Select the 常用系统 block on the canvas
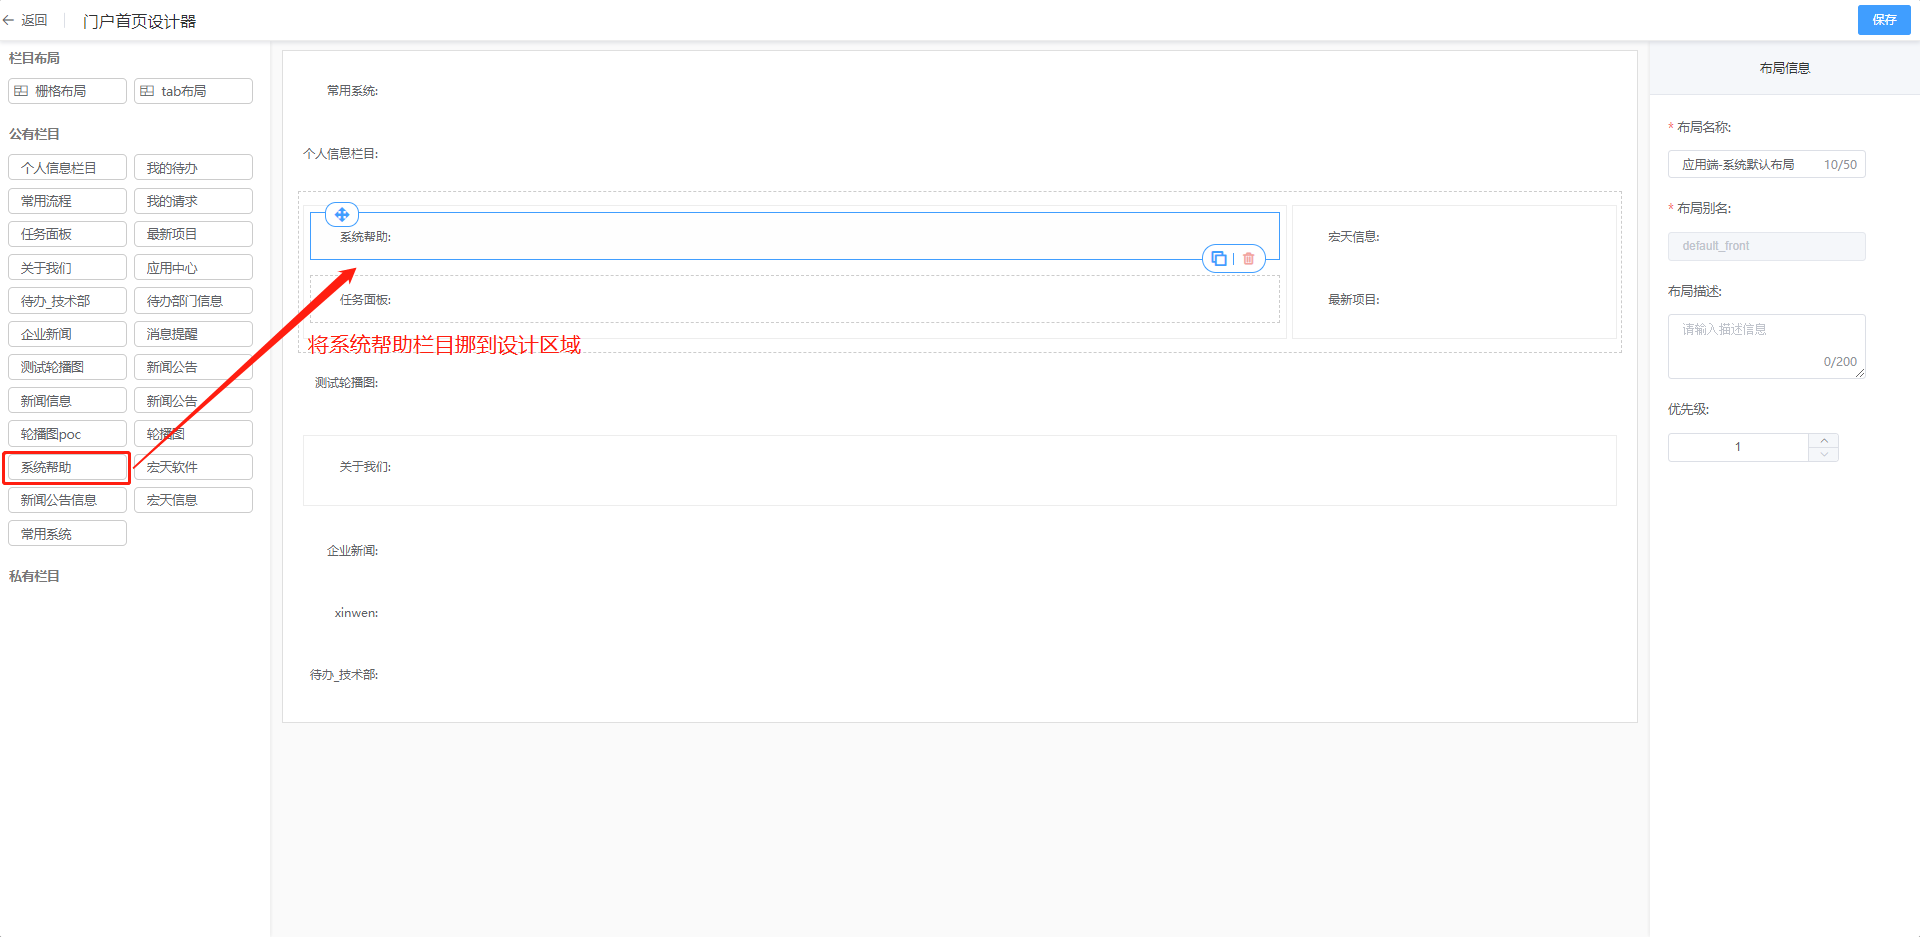 coord(960,91)
